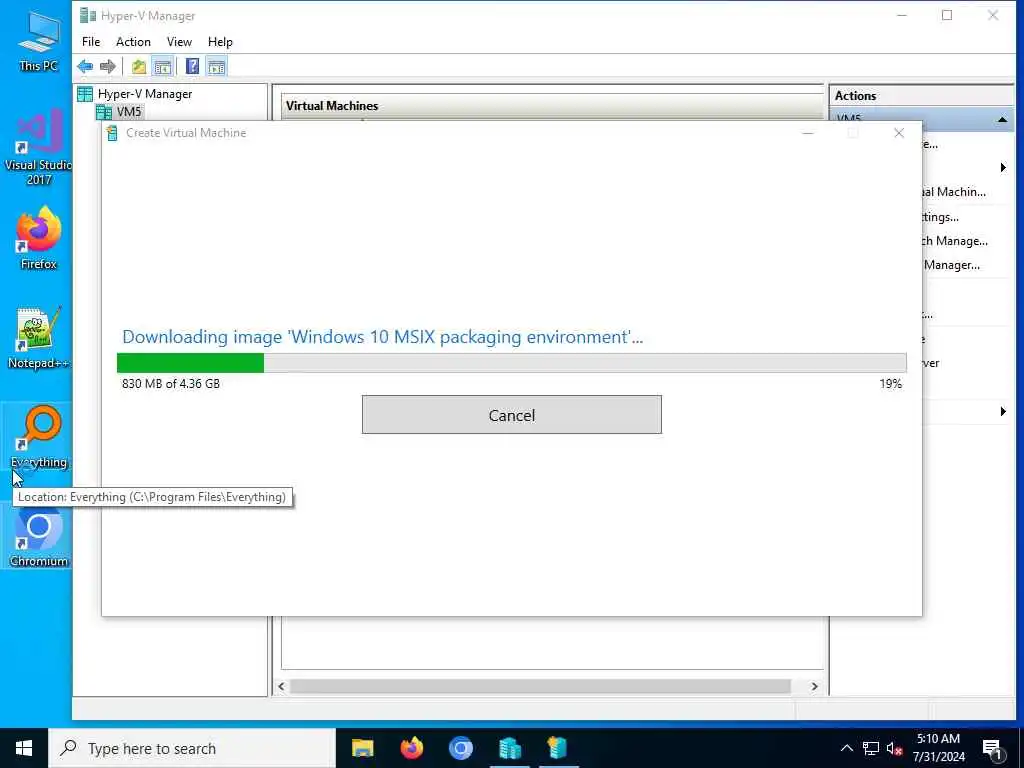Open the View menu
Viewport: 1024px width, 768px height.
(179, 42)
